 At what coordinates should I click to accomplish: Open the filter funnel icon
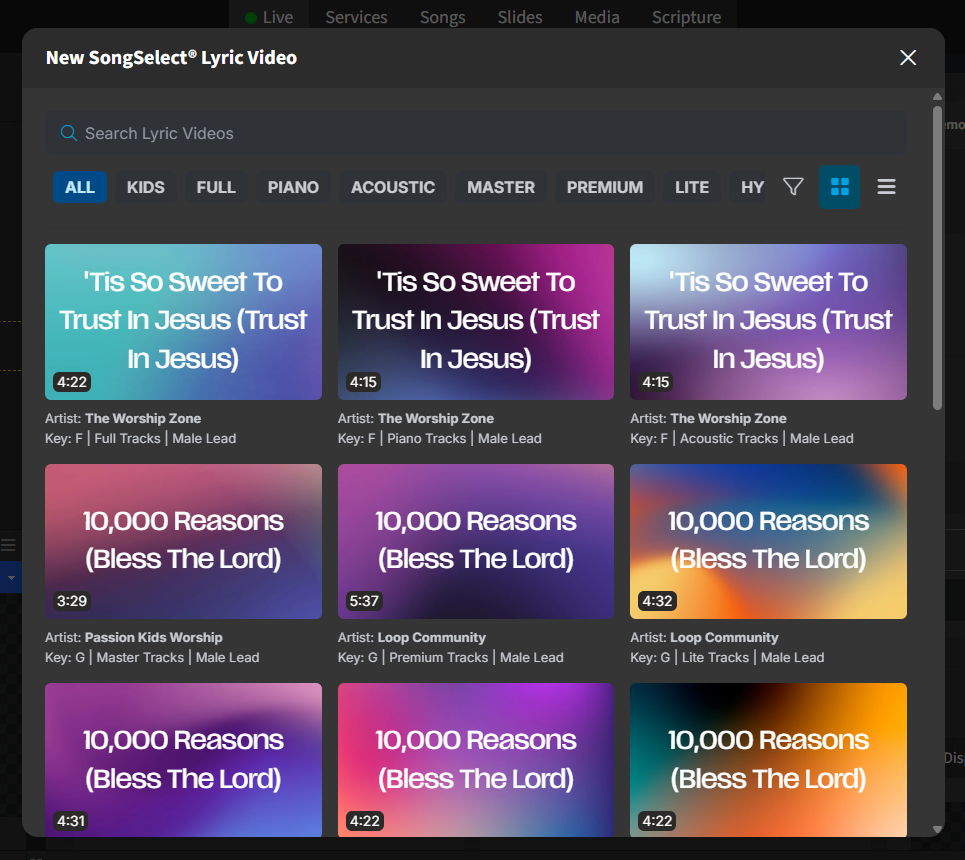(793, 187)
